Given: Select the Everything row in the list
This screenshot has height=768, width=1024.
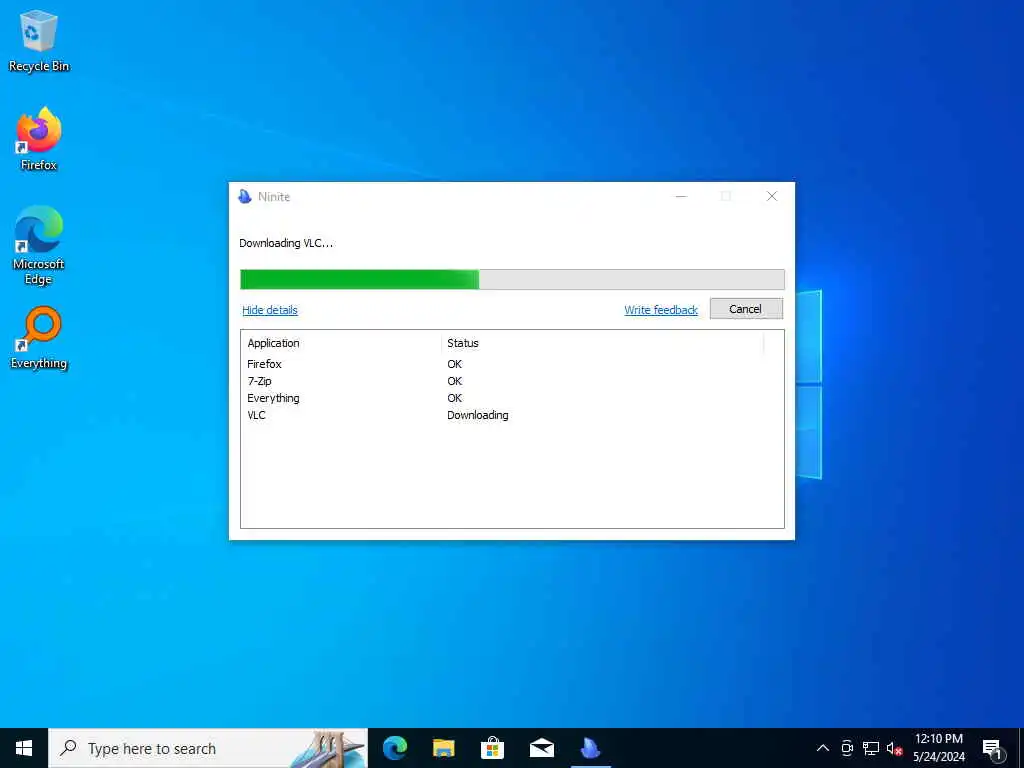Looking at the screenshot, I should coord(512,398).
